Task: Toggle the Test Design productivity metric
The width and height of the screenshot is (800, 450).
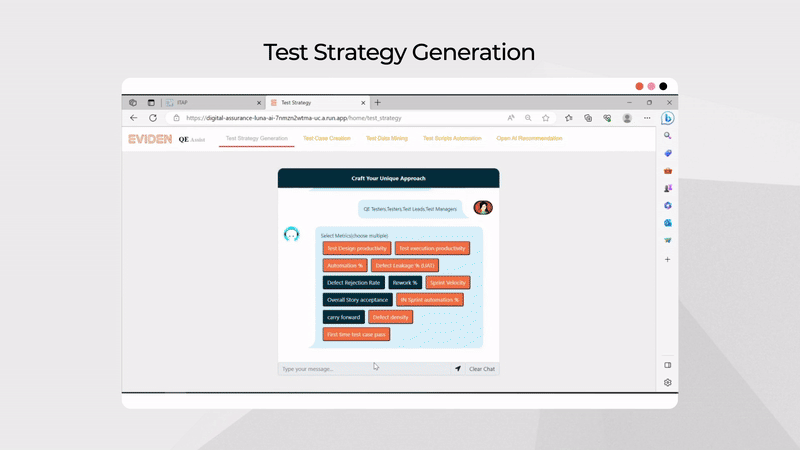Action: [357, 248]
